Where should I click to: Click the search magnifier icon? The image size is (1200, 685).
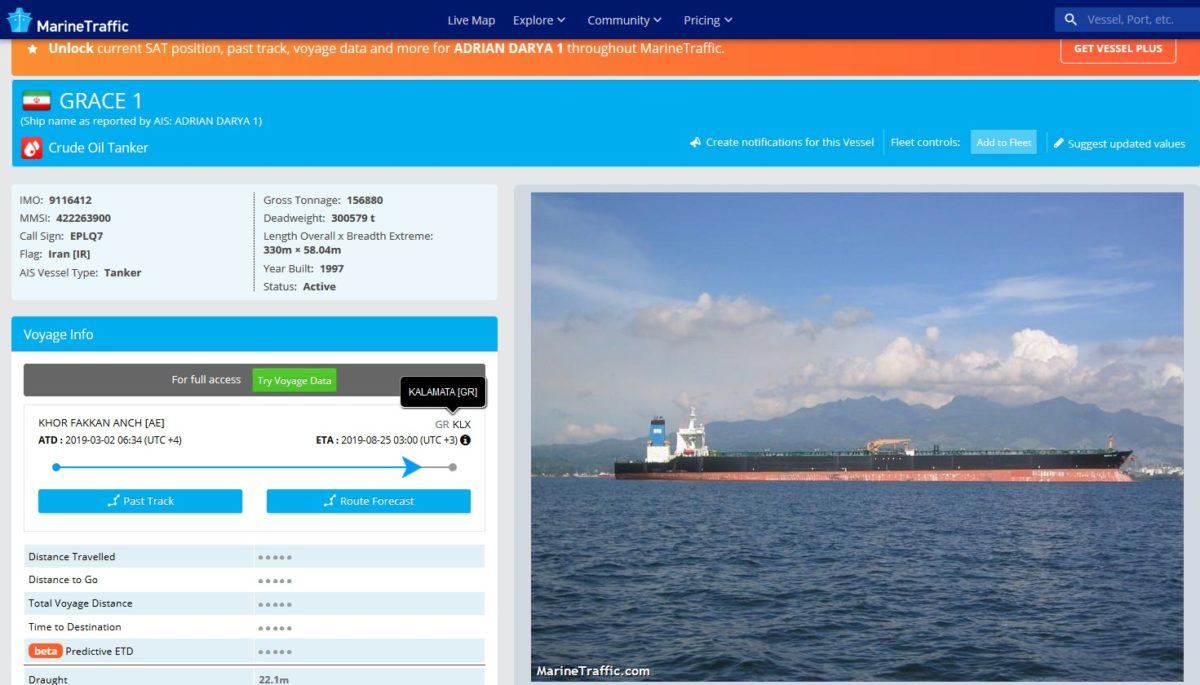point(1071,20)
